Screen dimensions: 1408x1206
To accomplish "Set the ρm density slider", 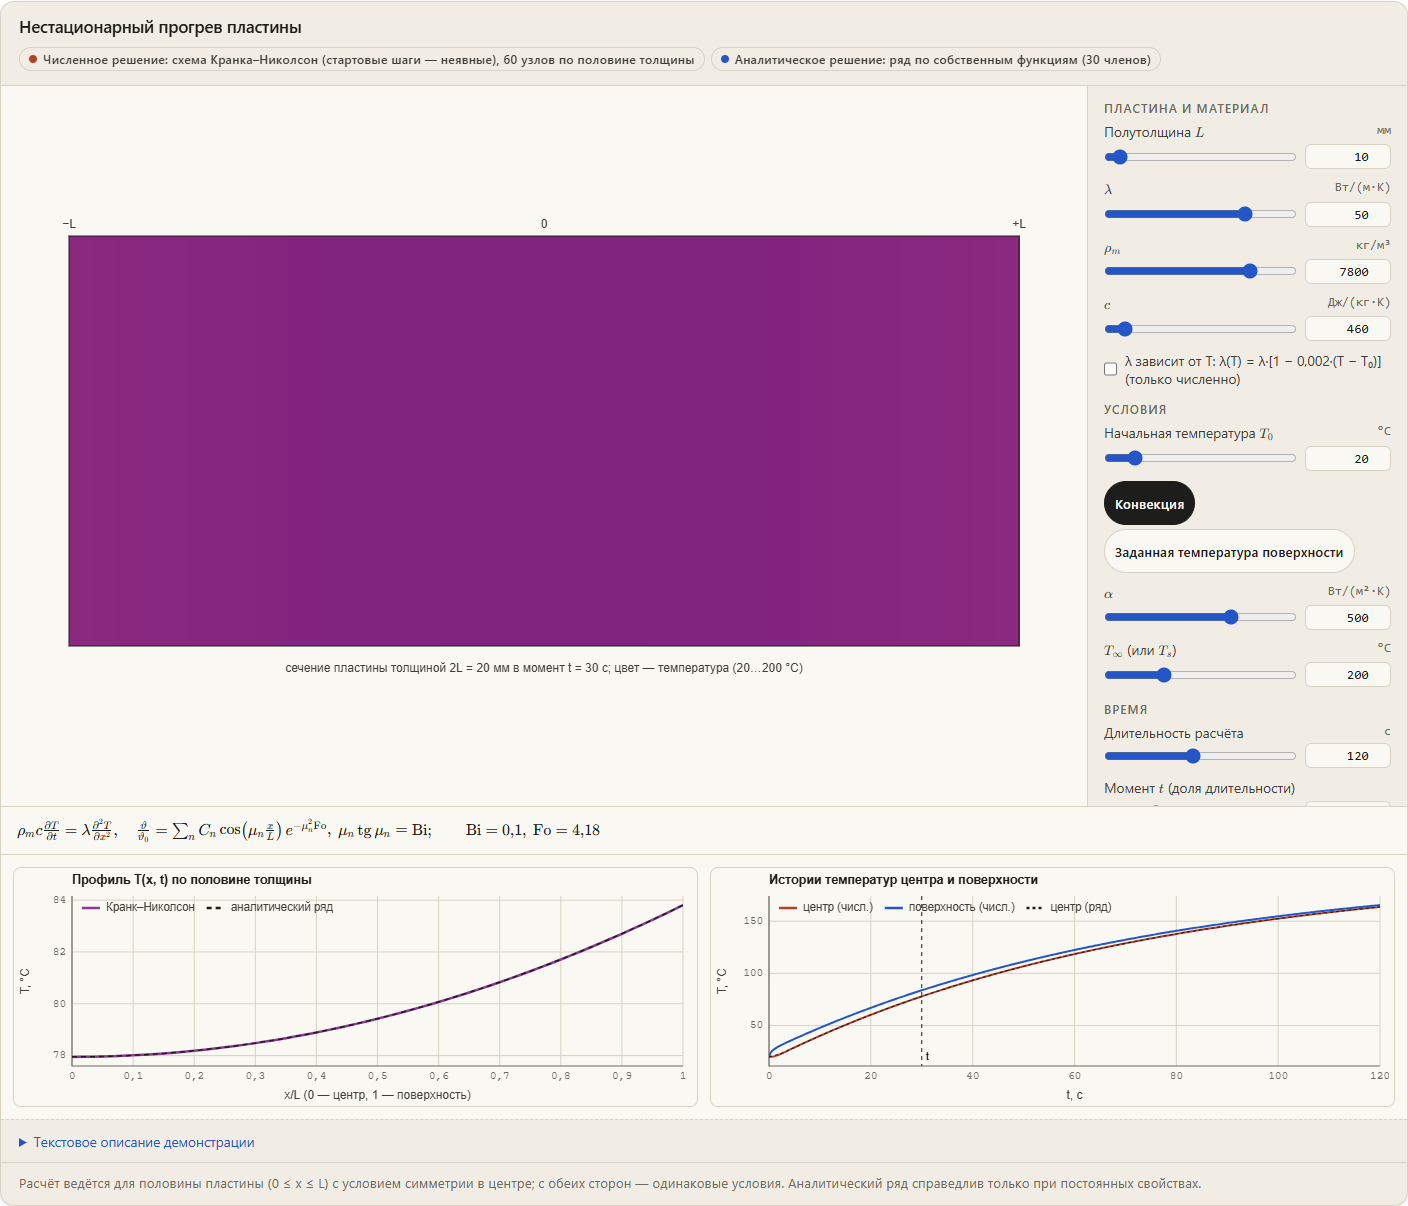I will pyautogui.click(x=1200, y=271).
